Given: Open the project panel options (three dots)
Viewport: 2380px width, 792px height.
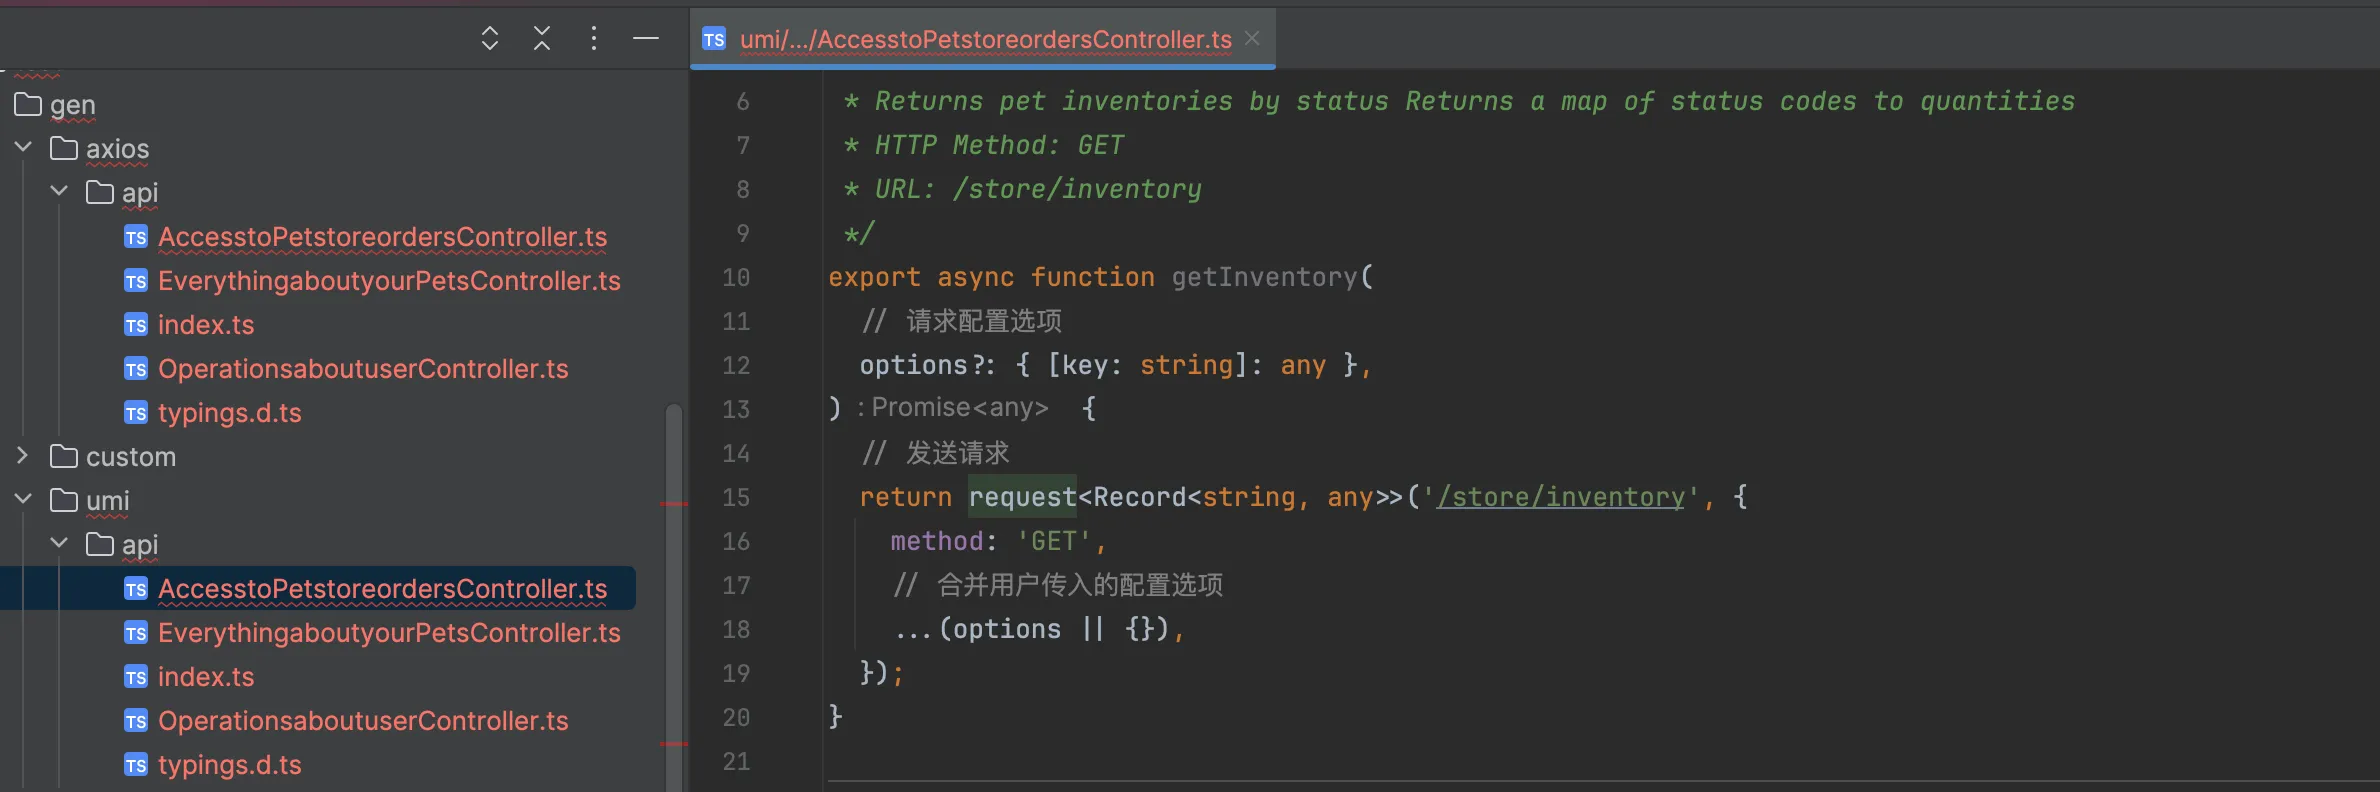Looking at the screenshot, I should [x=594, y=39].
